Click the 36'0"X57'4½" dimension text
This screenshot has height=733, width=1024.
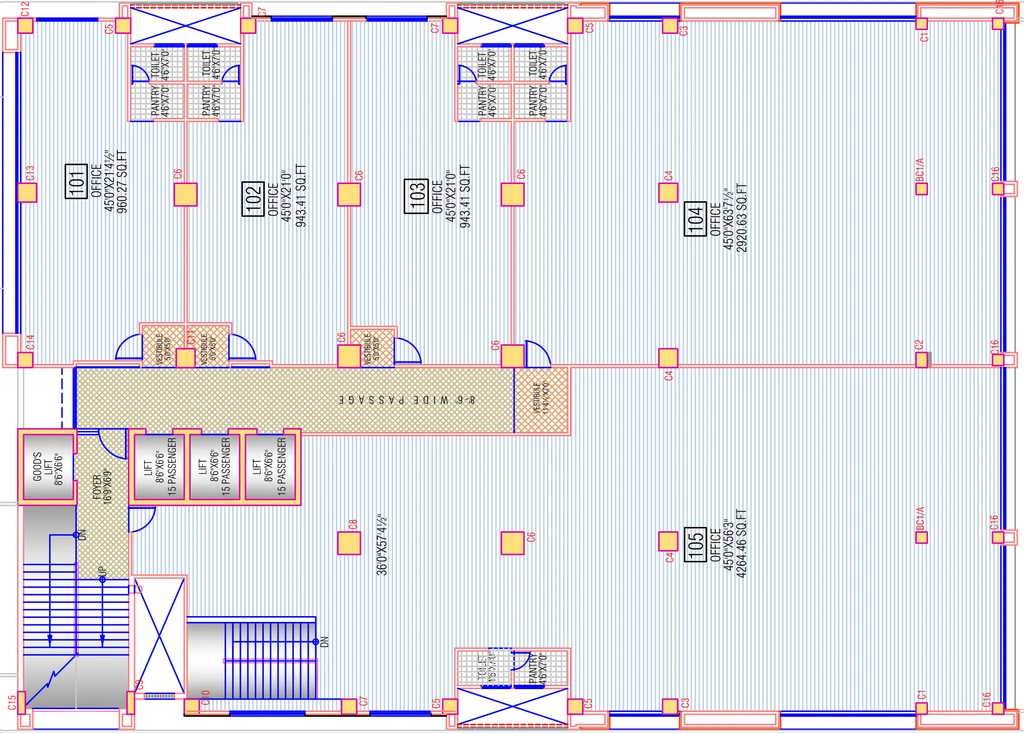point(383,544)
